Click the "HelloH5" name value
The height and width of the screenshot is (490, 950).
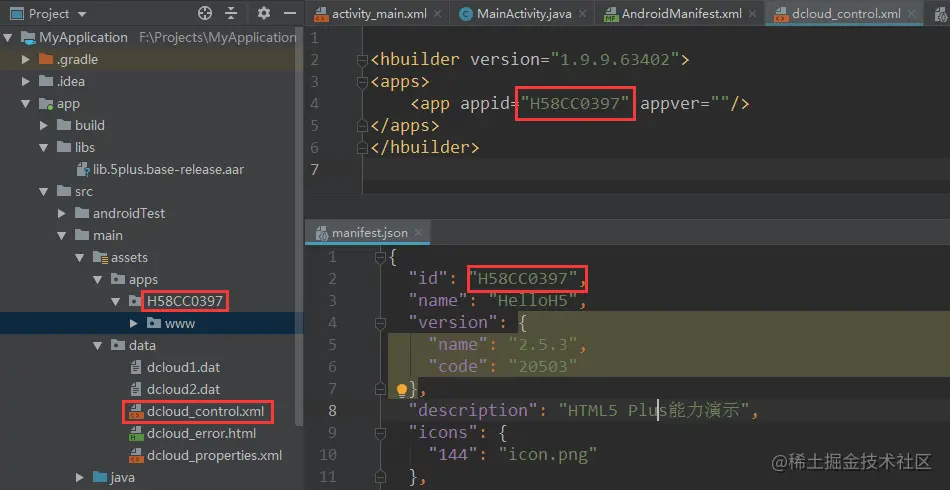[534, 300]
